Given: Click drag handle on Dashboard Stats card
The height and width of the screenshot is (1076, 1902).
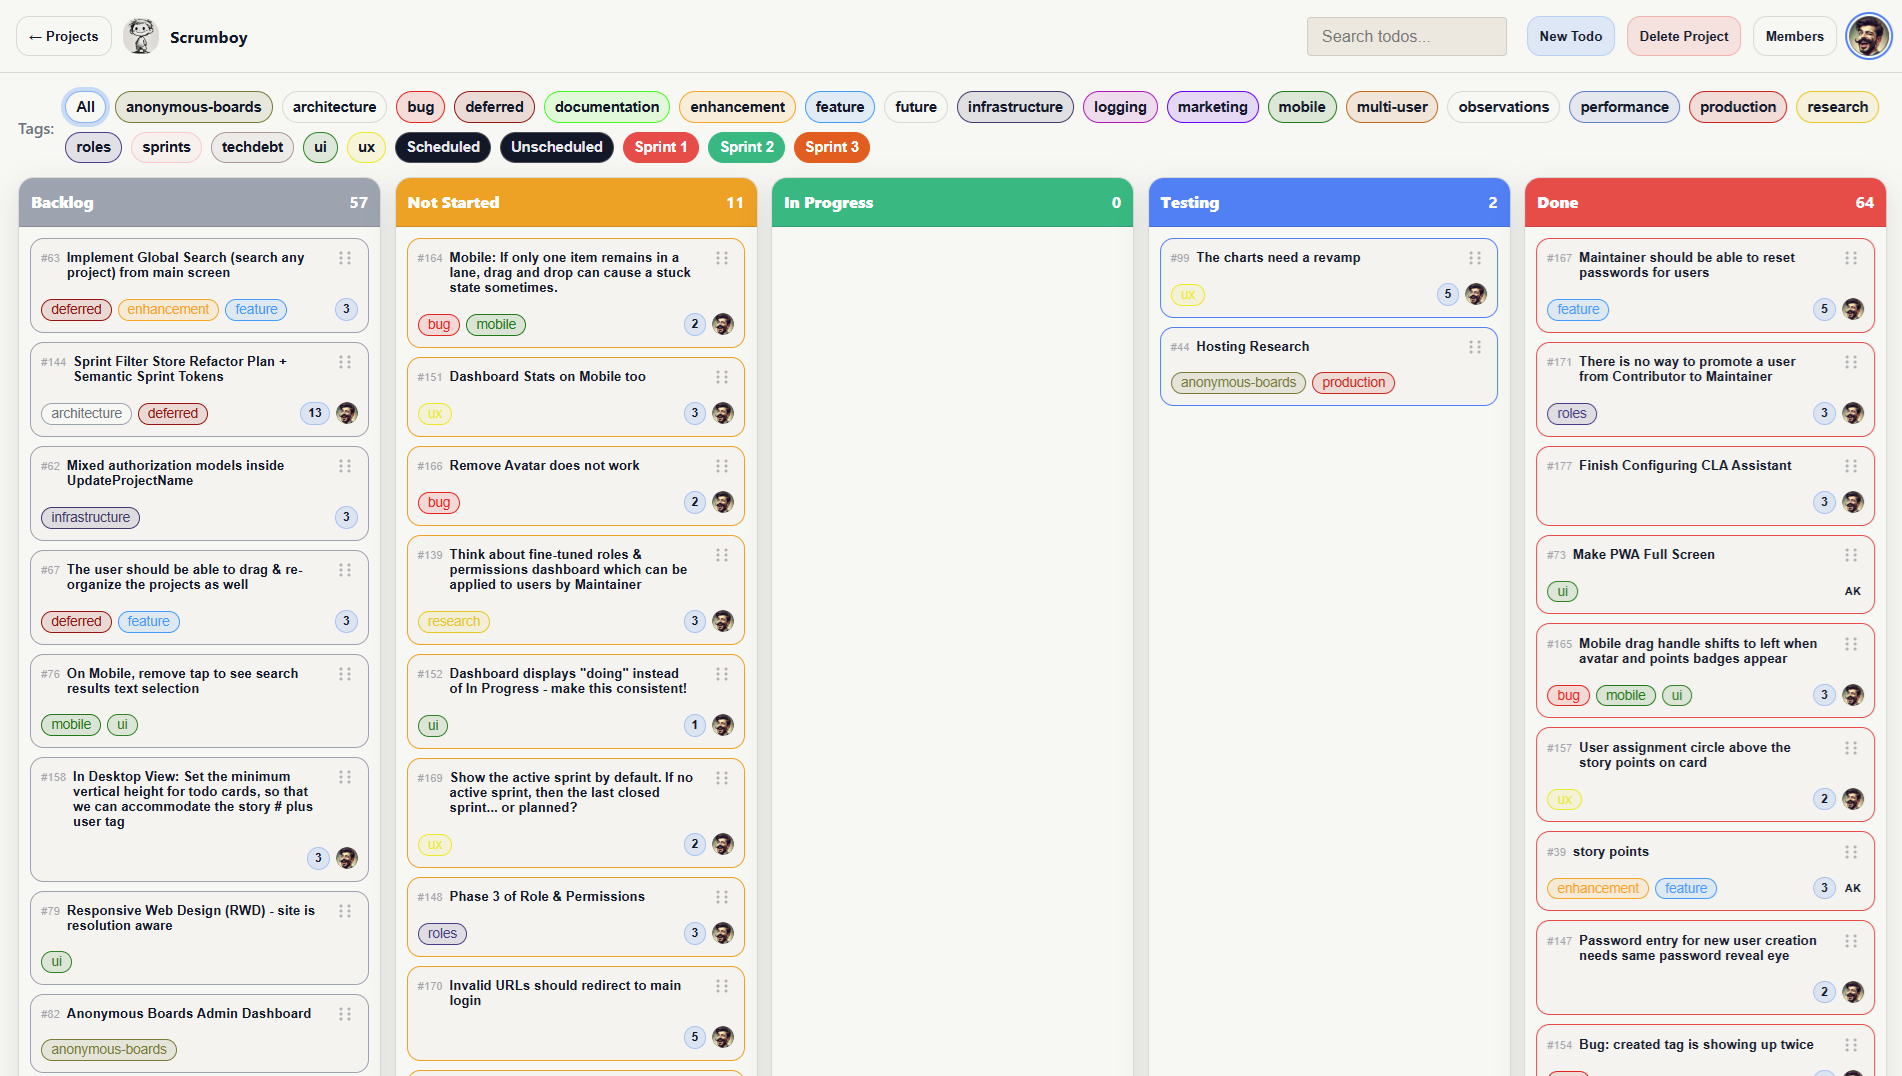Looking at the screenshot, I should point(721,377).
